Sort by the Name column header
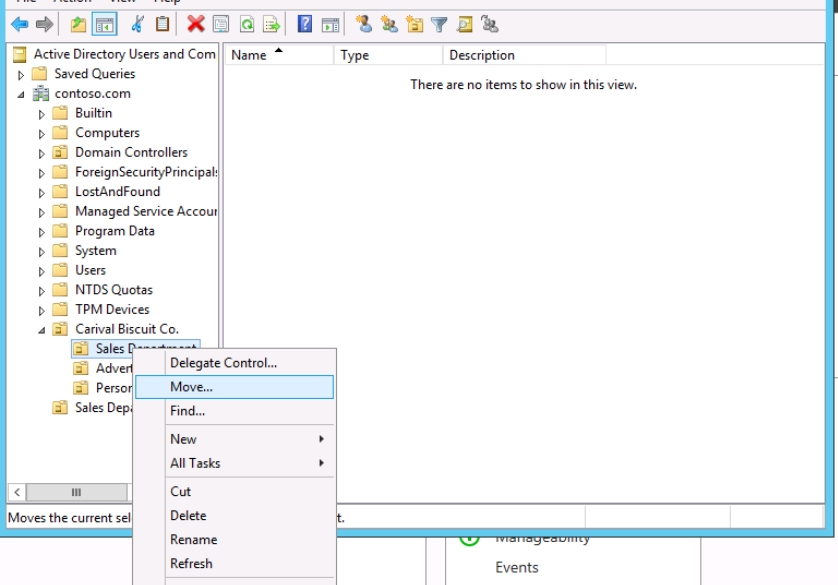Screen dimensions: 838x585 (279, 55)
